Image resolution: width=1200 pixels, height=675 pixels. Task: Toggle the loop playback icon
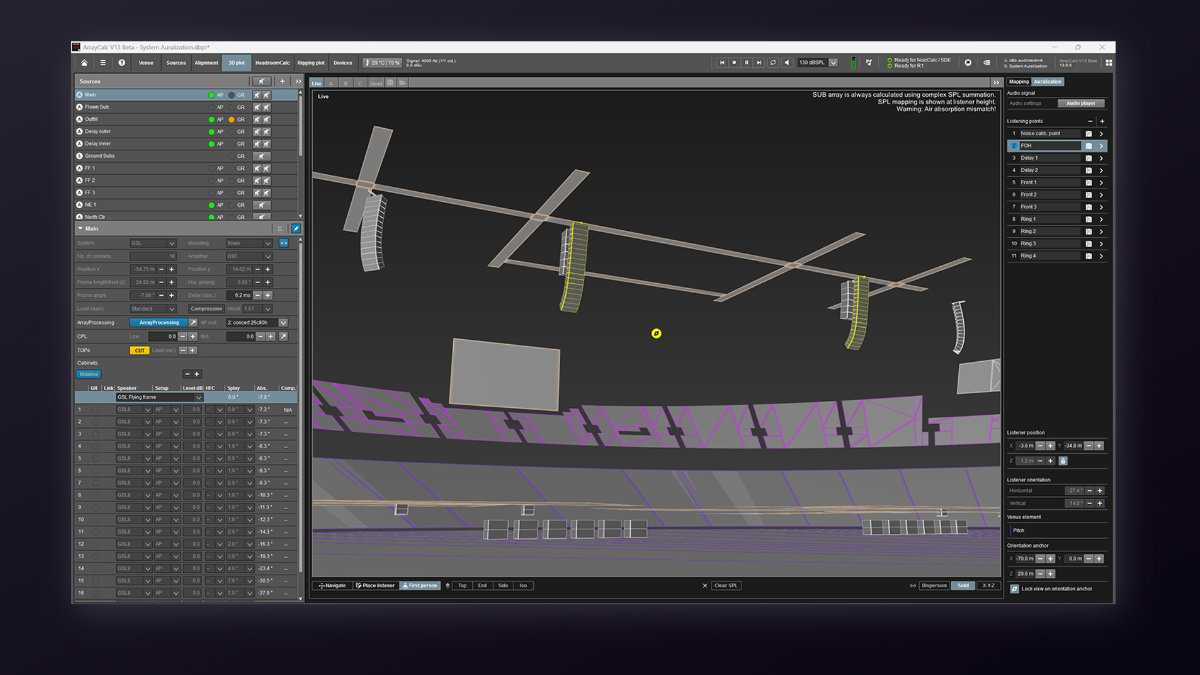772,62
